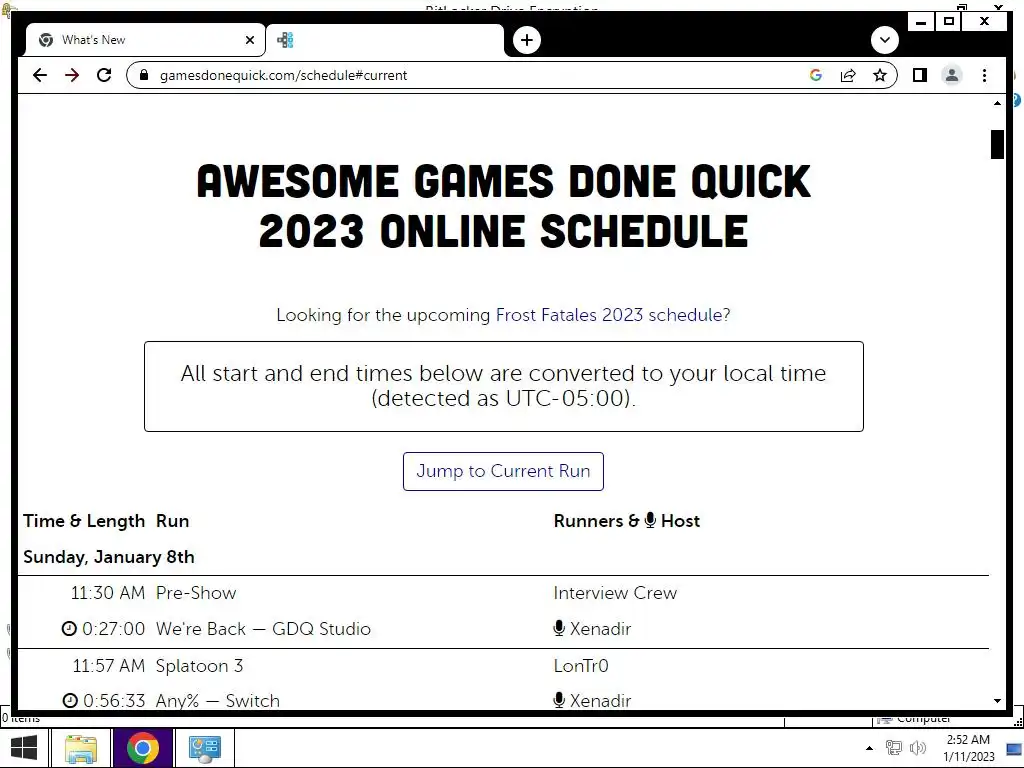The image size is (1024, 768).
Task: Open Chrome three-dot menu
Action: click(x=984, y=75)
